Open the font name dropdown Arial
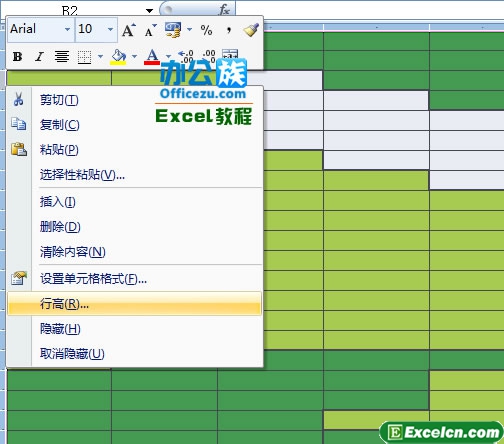Image resolution: width=504 pixels, height=444 pixels. [67, 29]
